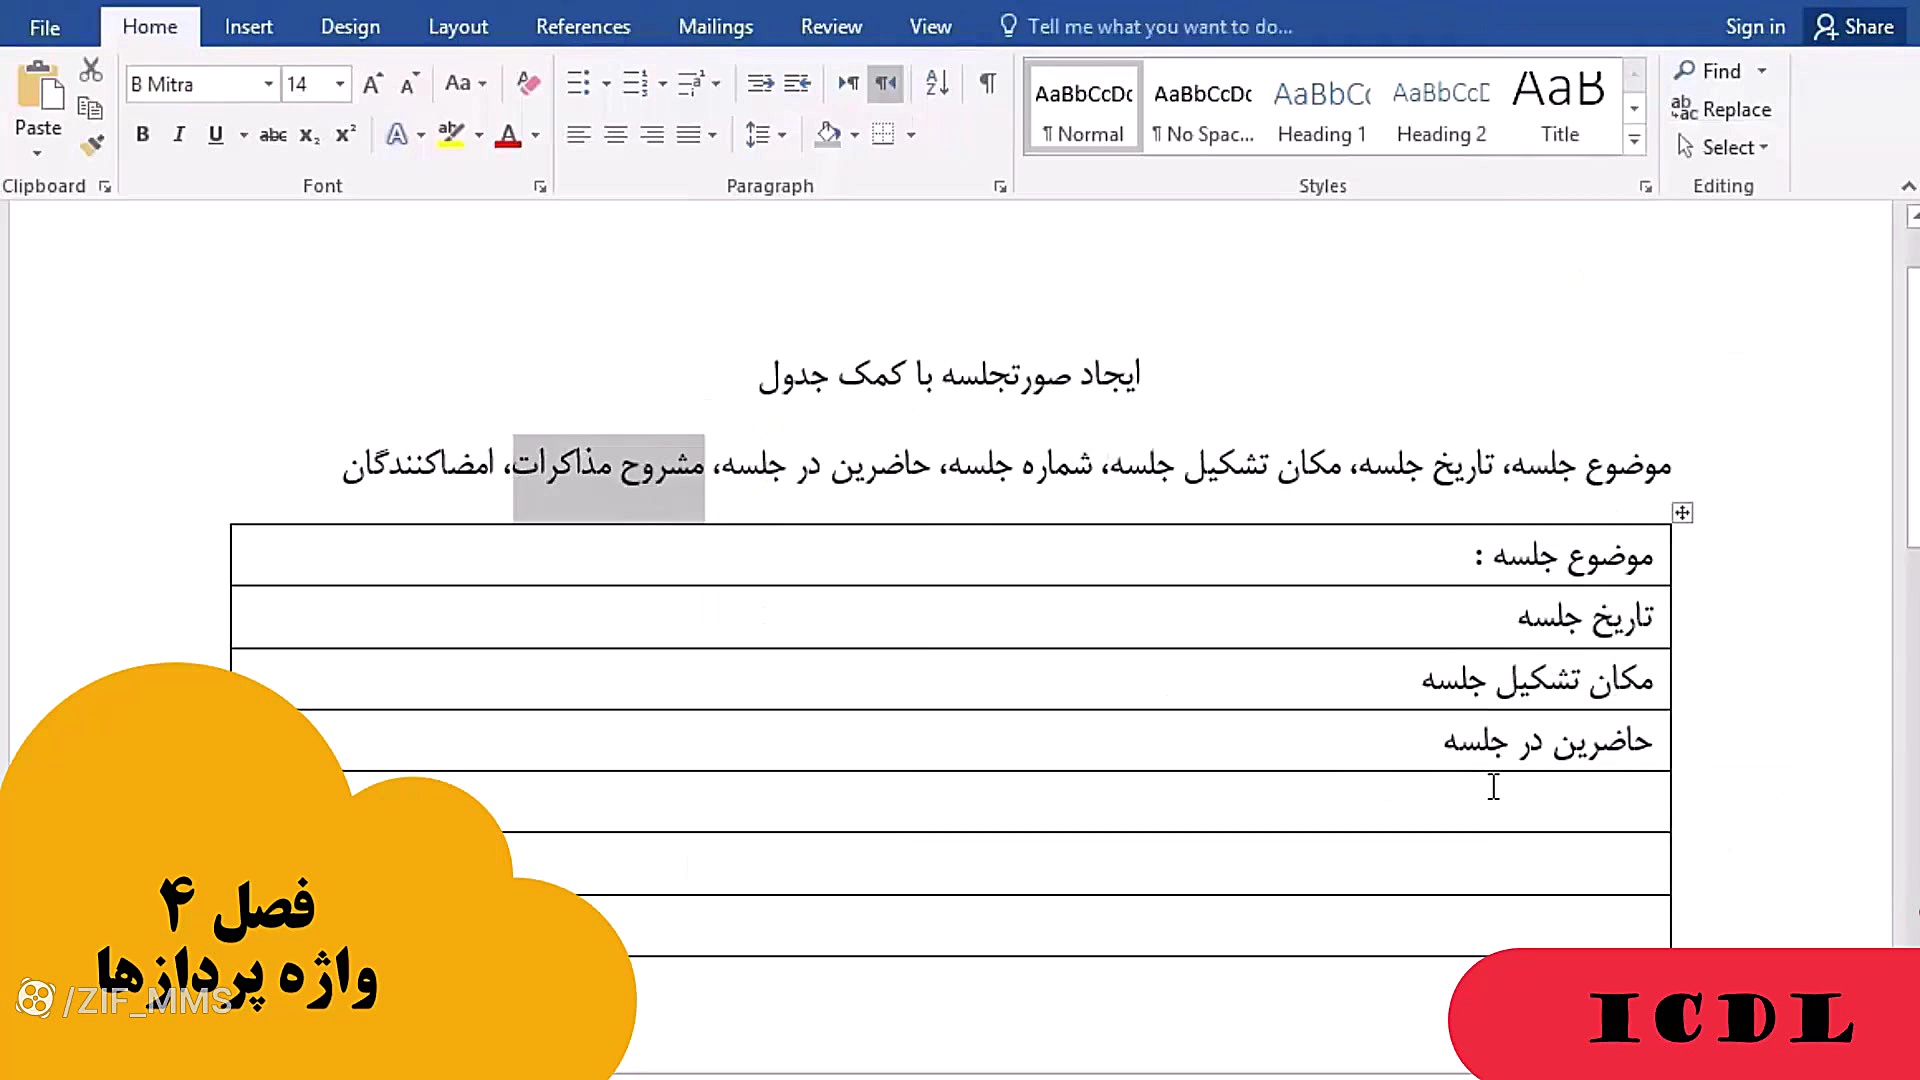The width and height of the screenshot is (1920, 1080).
Task: Open font color dropdown arrow
Action: [x=535, y=135]
